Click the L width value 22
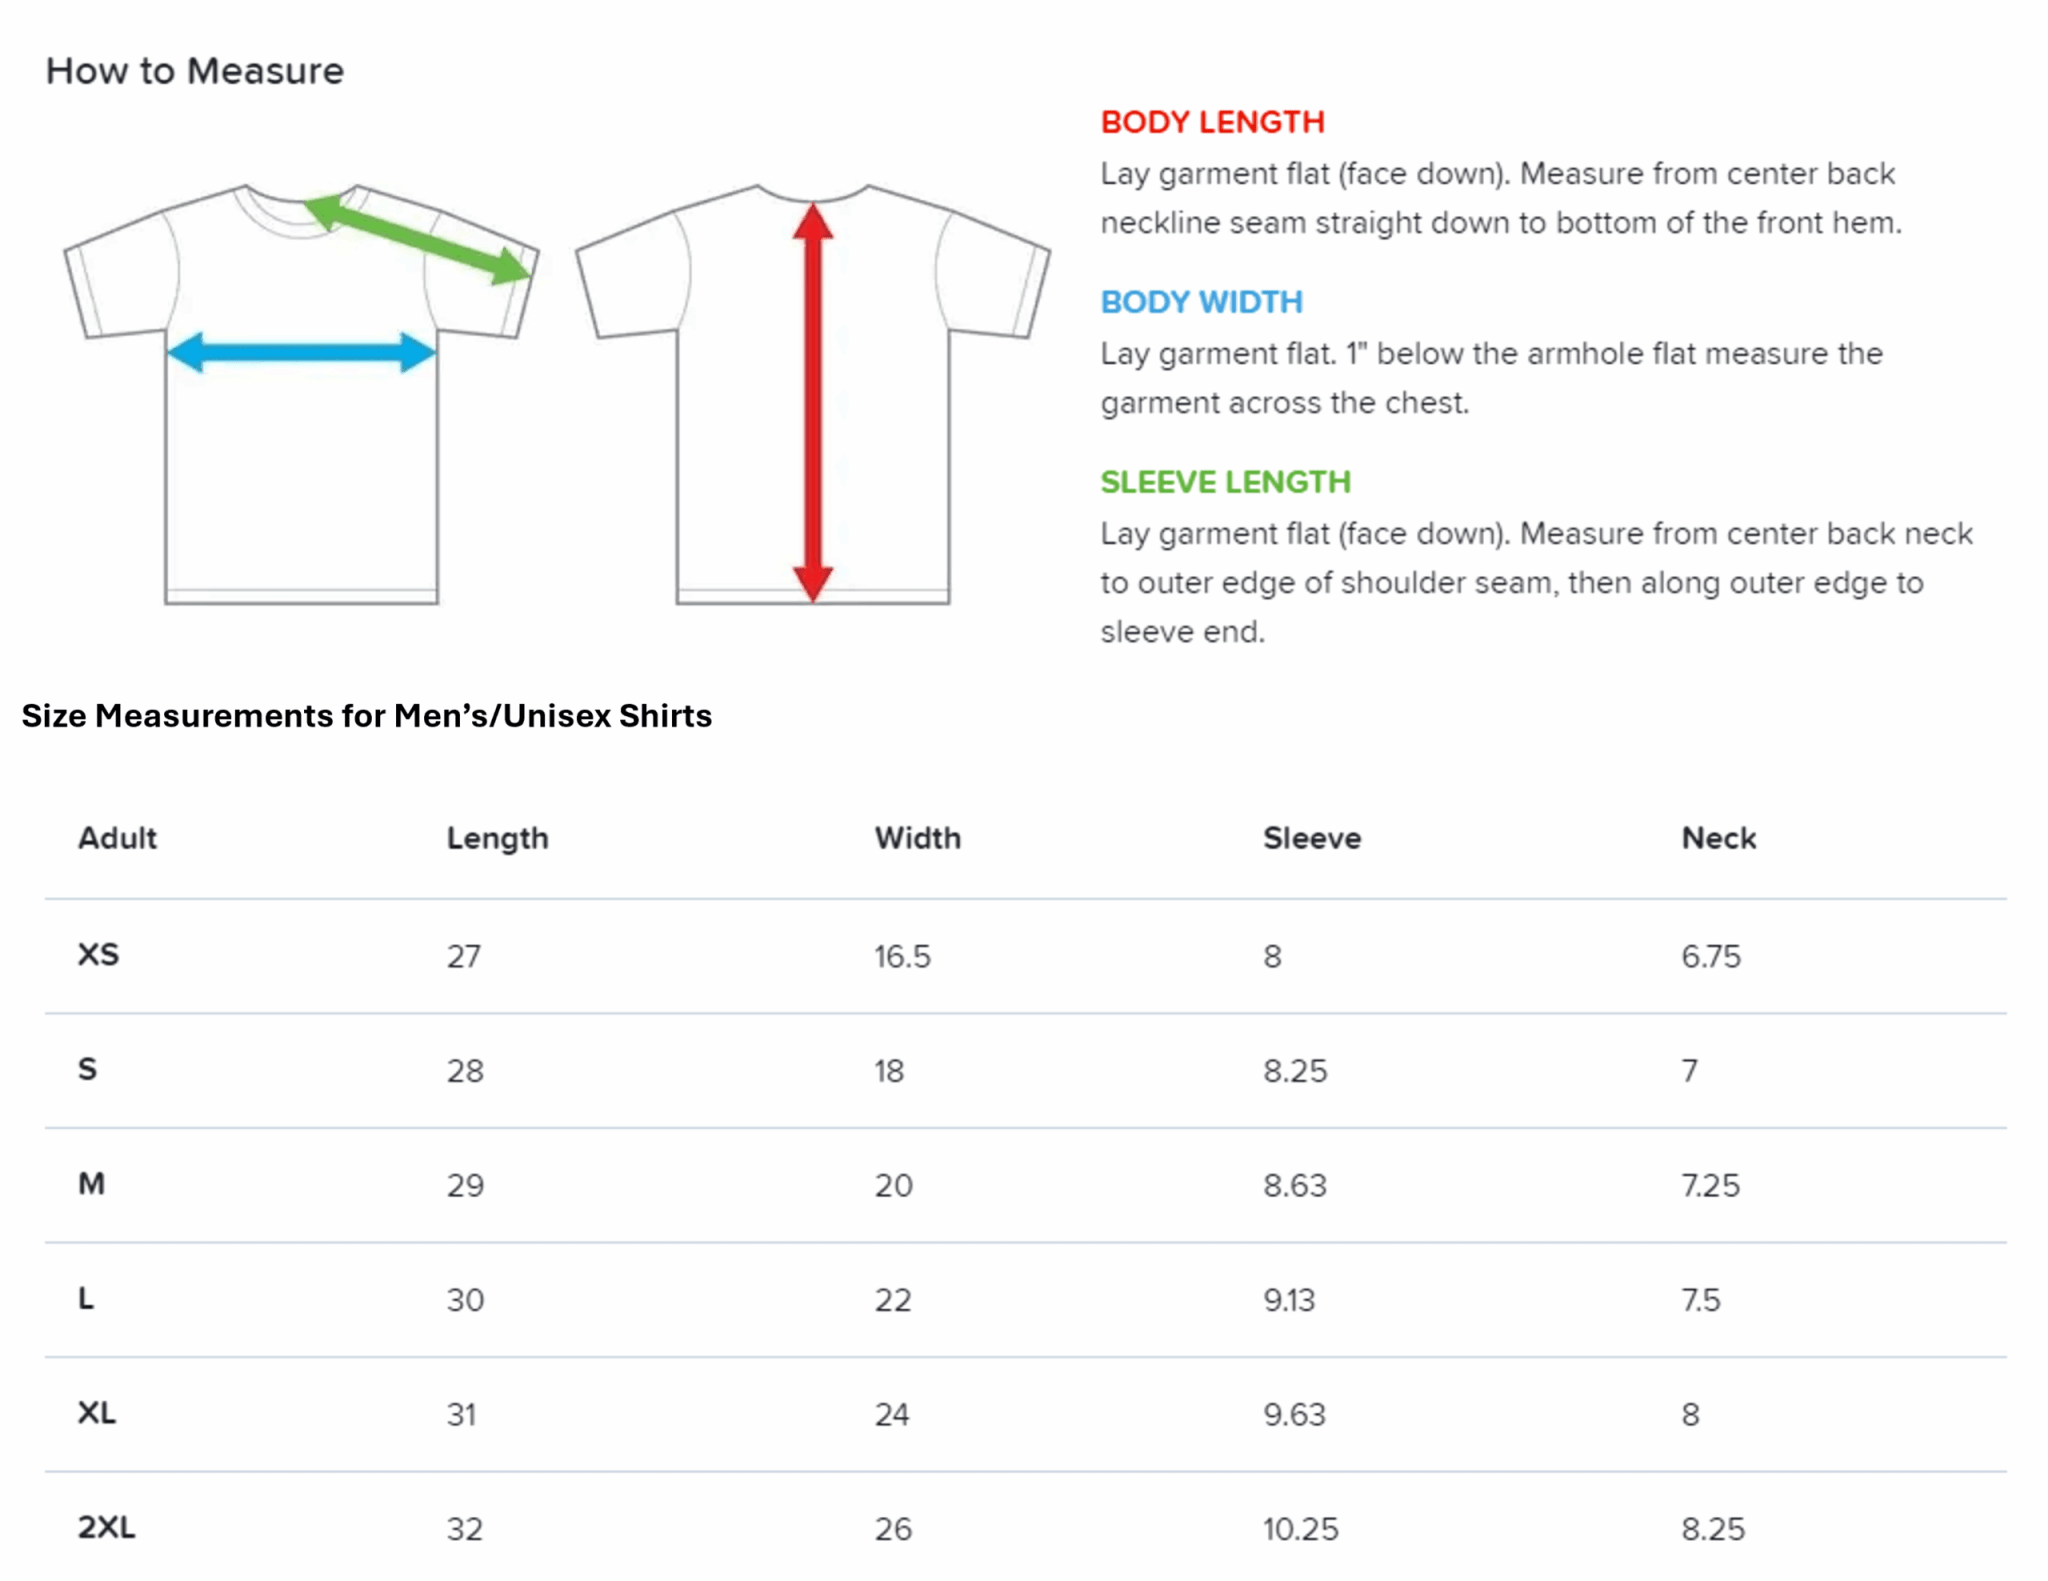Viewport: 2048px width, 1581px height. tap(892, 1300)
